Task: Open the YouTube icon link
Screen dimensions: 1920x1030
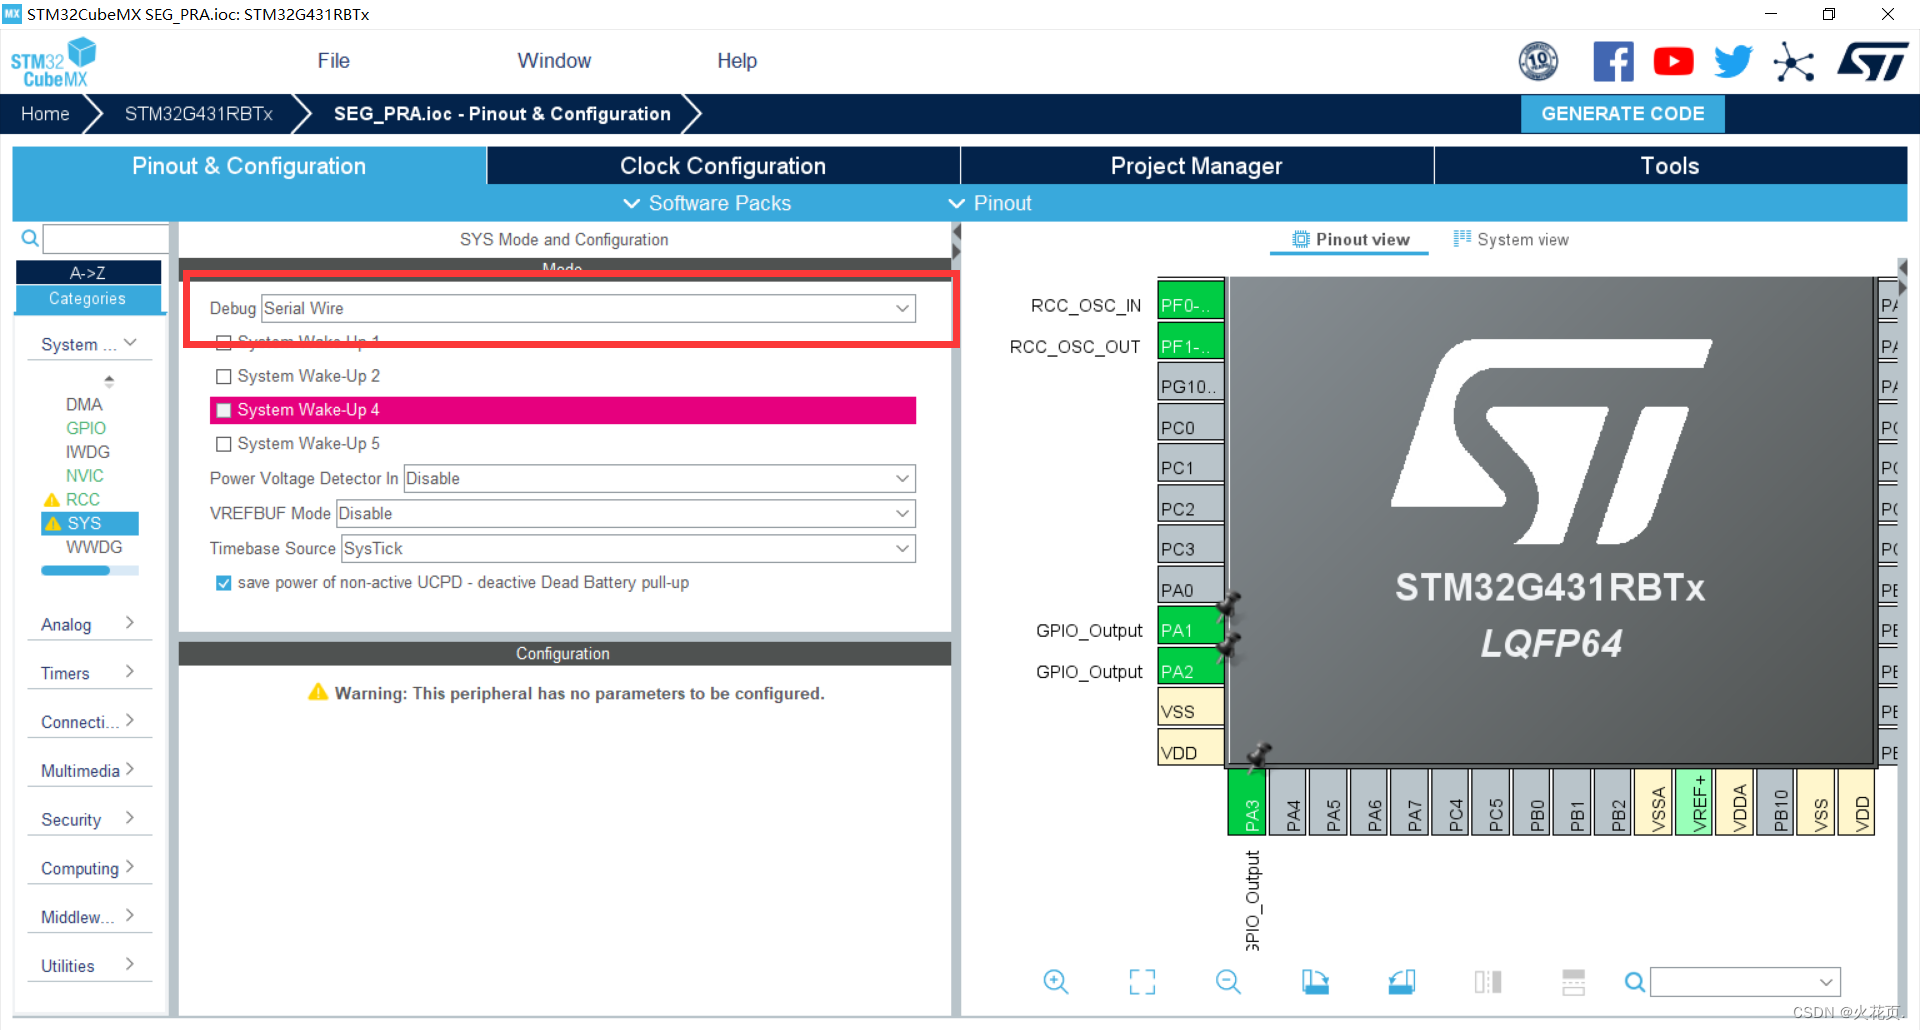Action: click(1673, 61)
